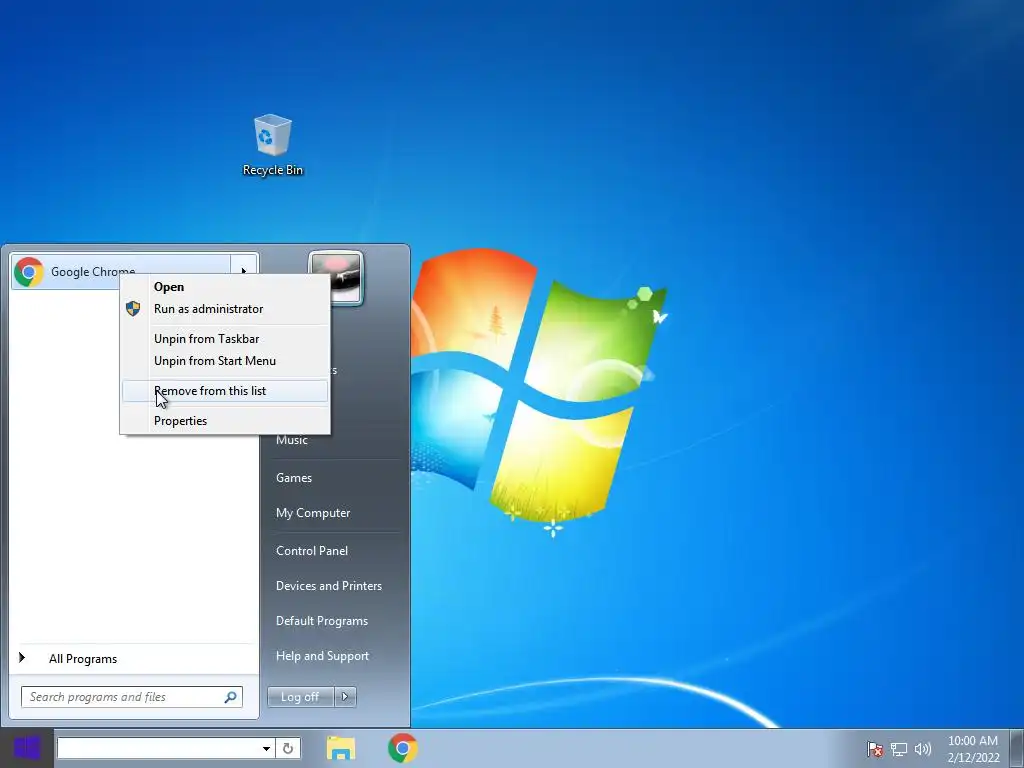Open the shutdown options arrow beside Log off
The image size is (1024, 768).
coord(345,697)
